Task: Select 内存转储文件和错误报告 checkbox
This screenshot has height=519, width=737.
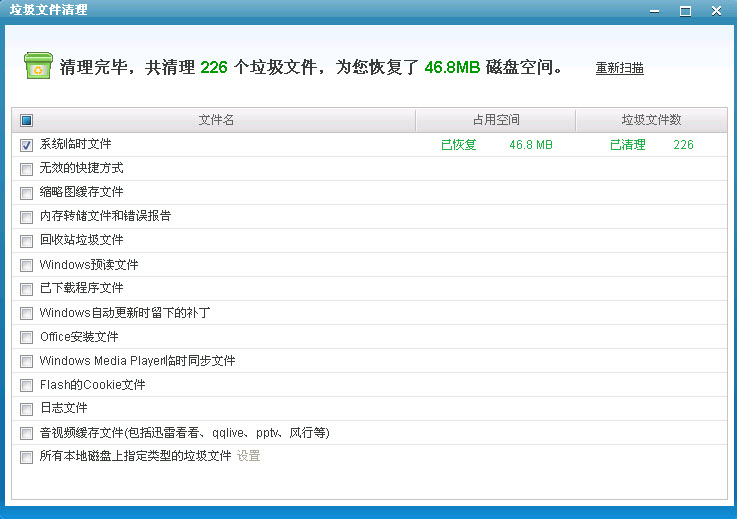Action: [26, 217]
